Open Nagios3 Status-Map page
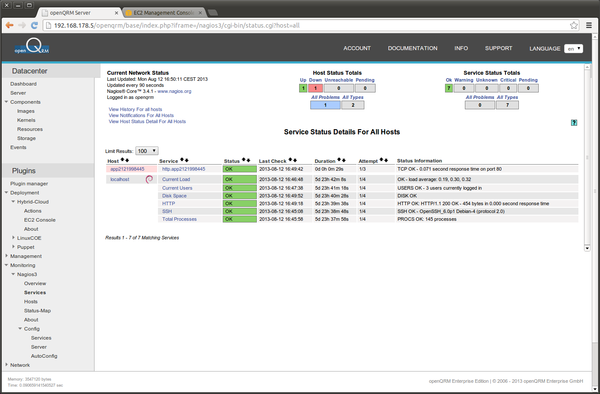The image size is (600, 394). 38,311
